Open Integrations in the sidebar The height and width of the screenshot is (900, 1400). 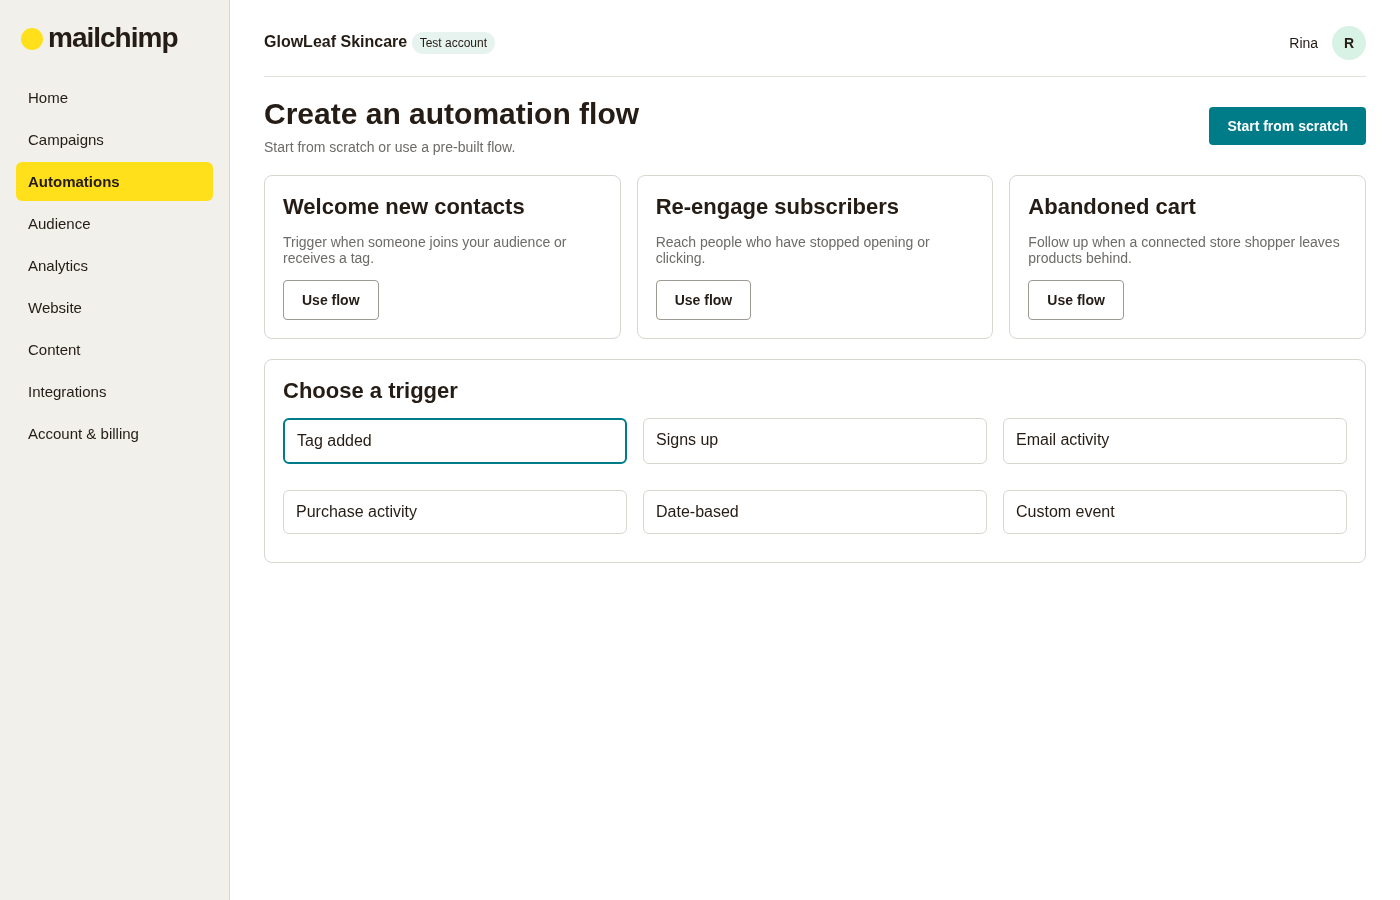click(x=114, y=392)
